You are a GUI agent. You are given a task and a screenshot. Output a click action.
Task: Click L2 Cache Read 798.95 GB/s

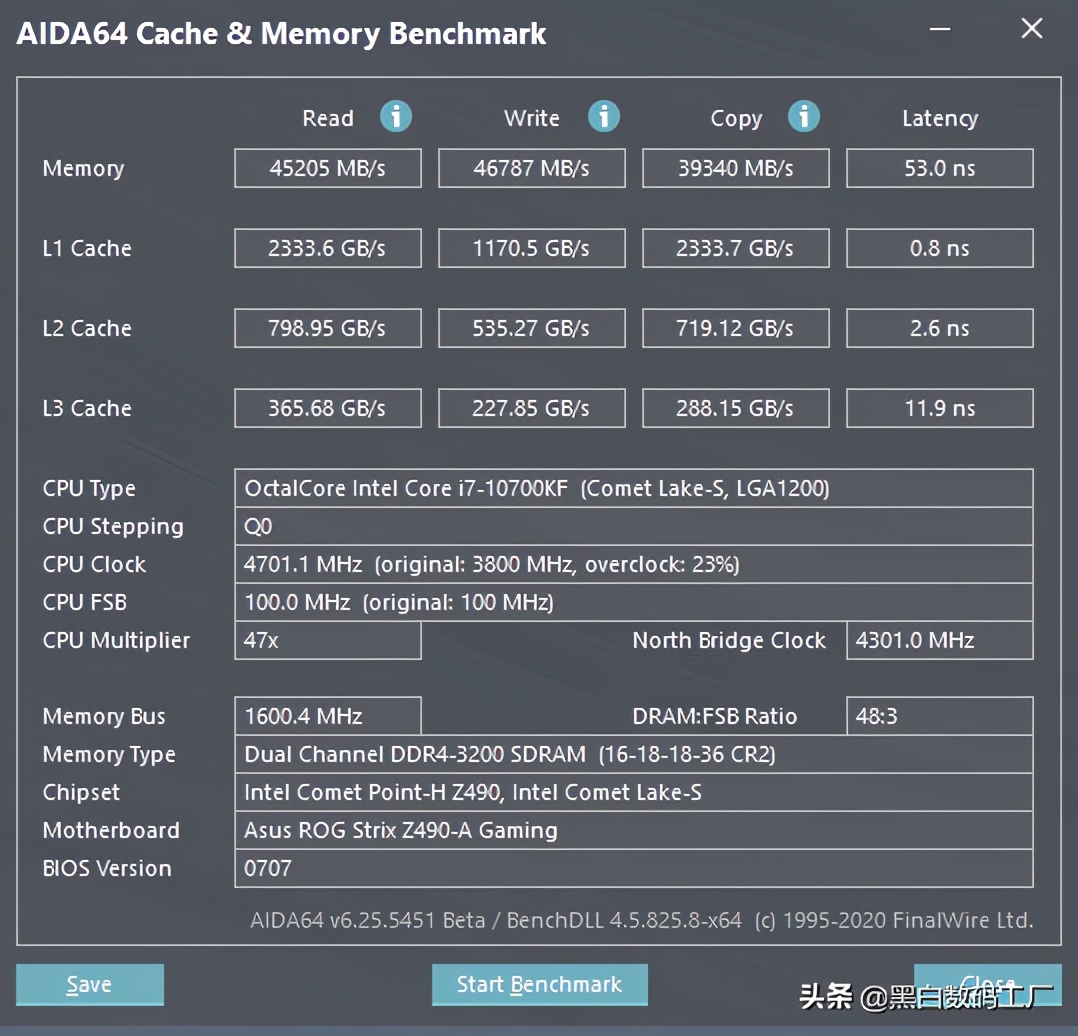[328, 328]
